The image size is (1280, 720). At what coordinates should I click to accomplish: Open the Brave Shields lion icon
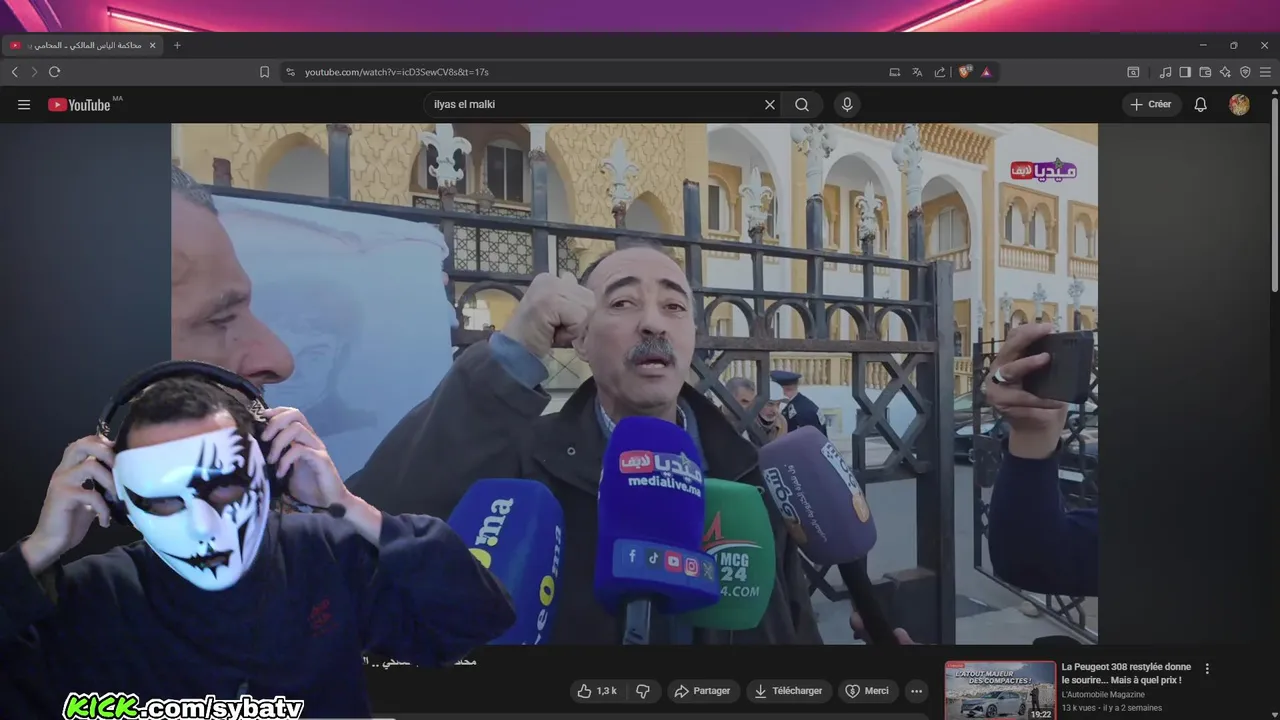pos(965,72)
